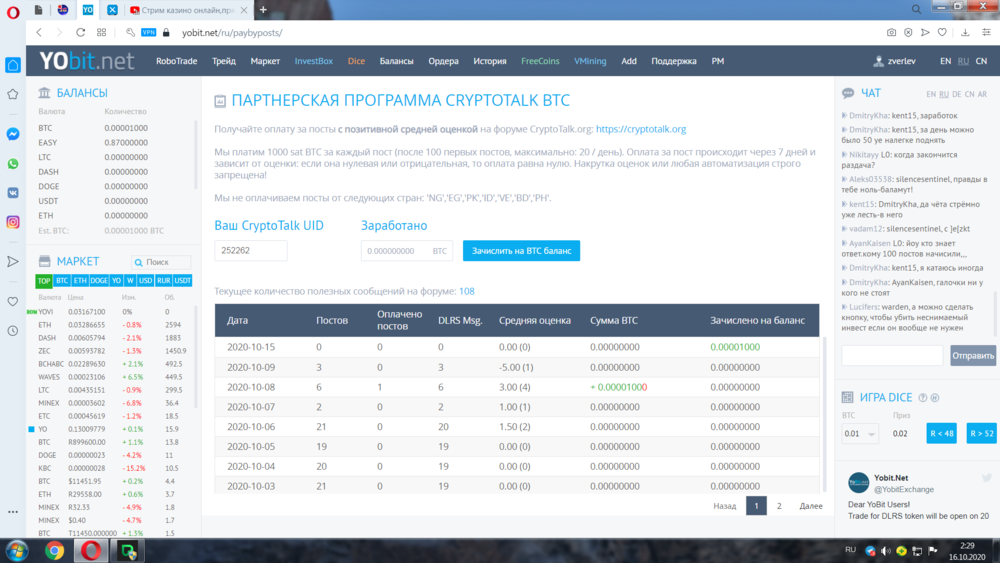
Task: Click the 108 useful messages link
Action: coord(467,291)
